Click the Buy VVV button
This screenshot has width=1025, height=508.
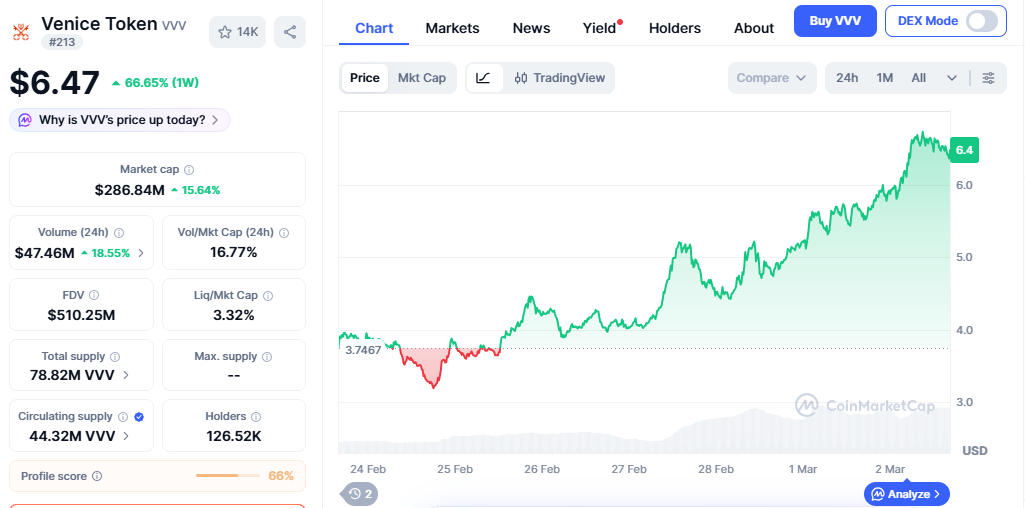coord(834,21)
